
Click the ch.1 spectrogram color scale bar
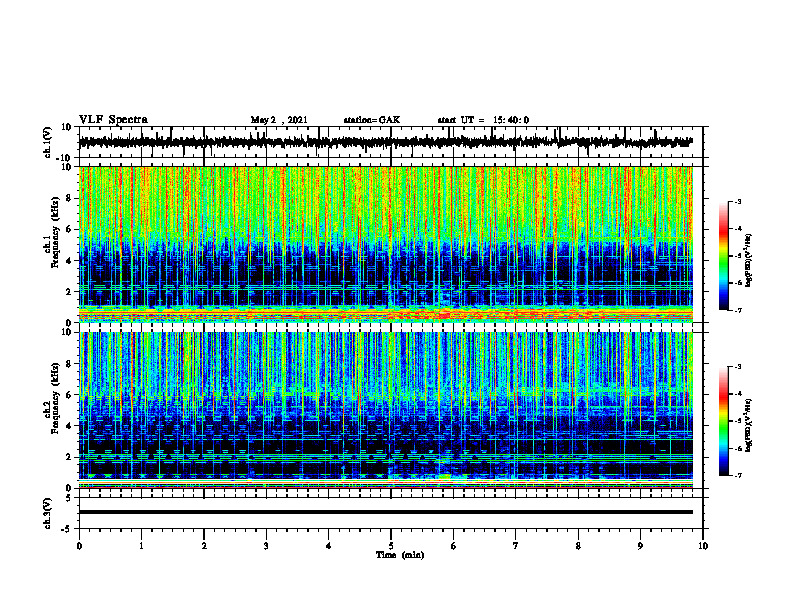click(723, 256)
